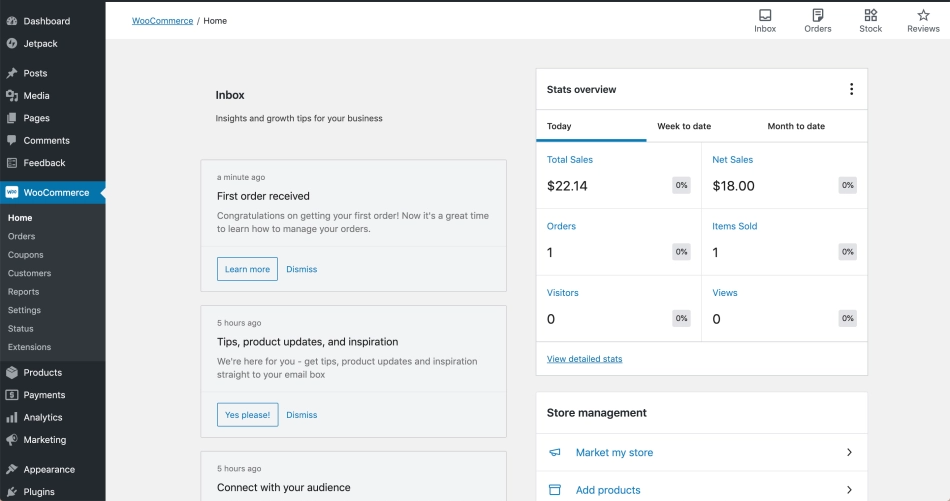Dismiss the First order received note
This screenshot has height=501, width=950.
[x=302, y=269]
